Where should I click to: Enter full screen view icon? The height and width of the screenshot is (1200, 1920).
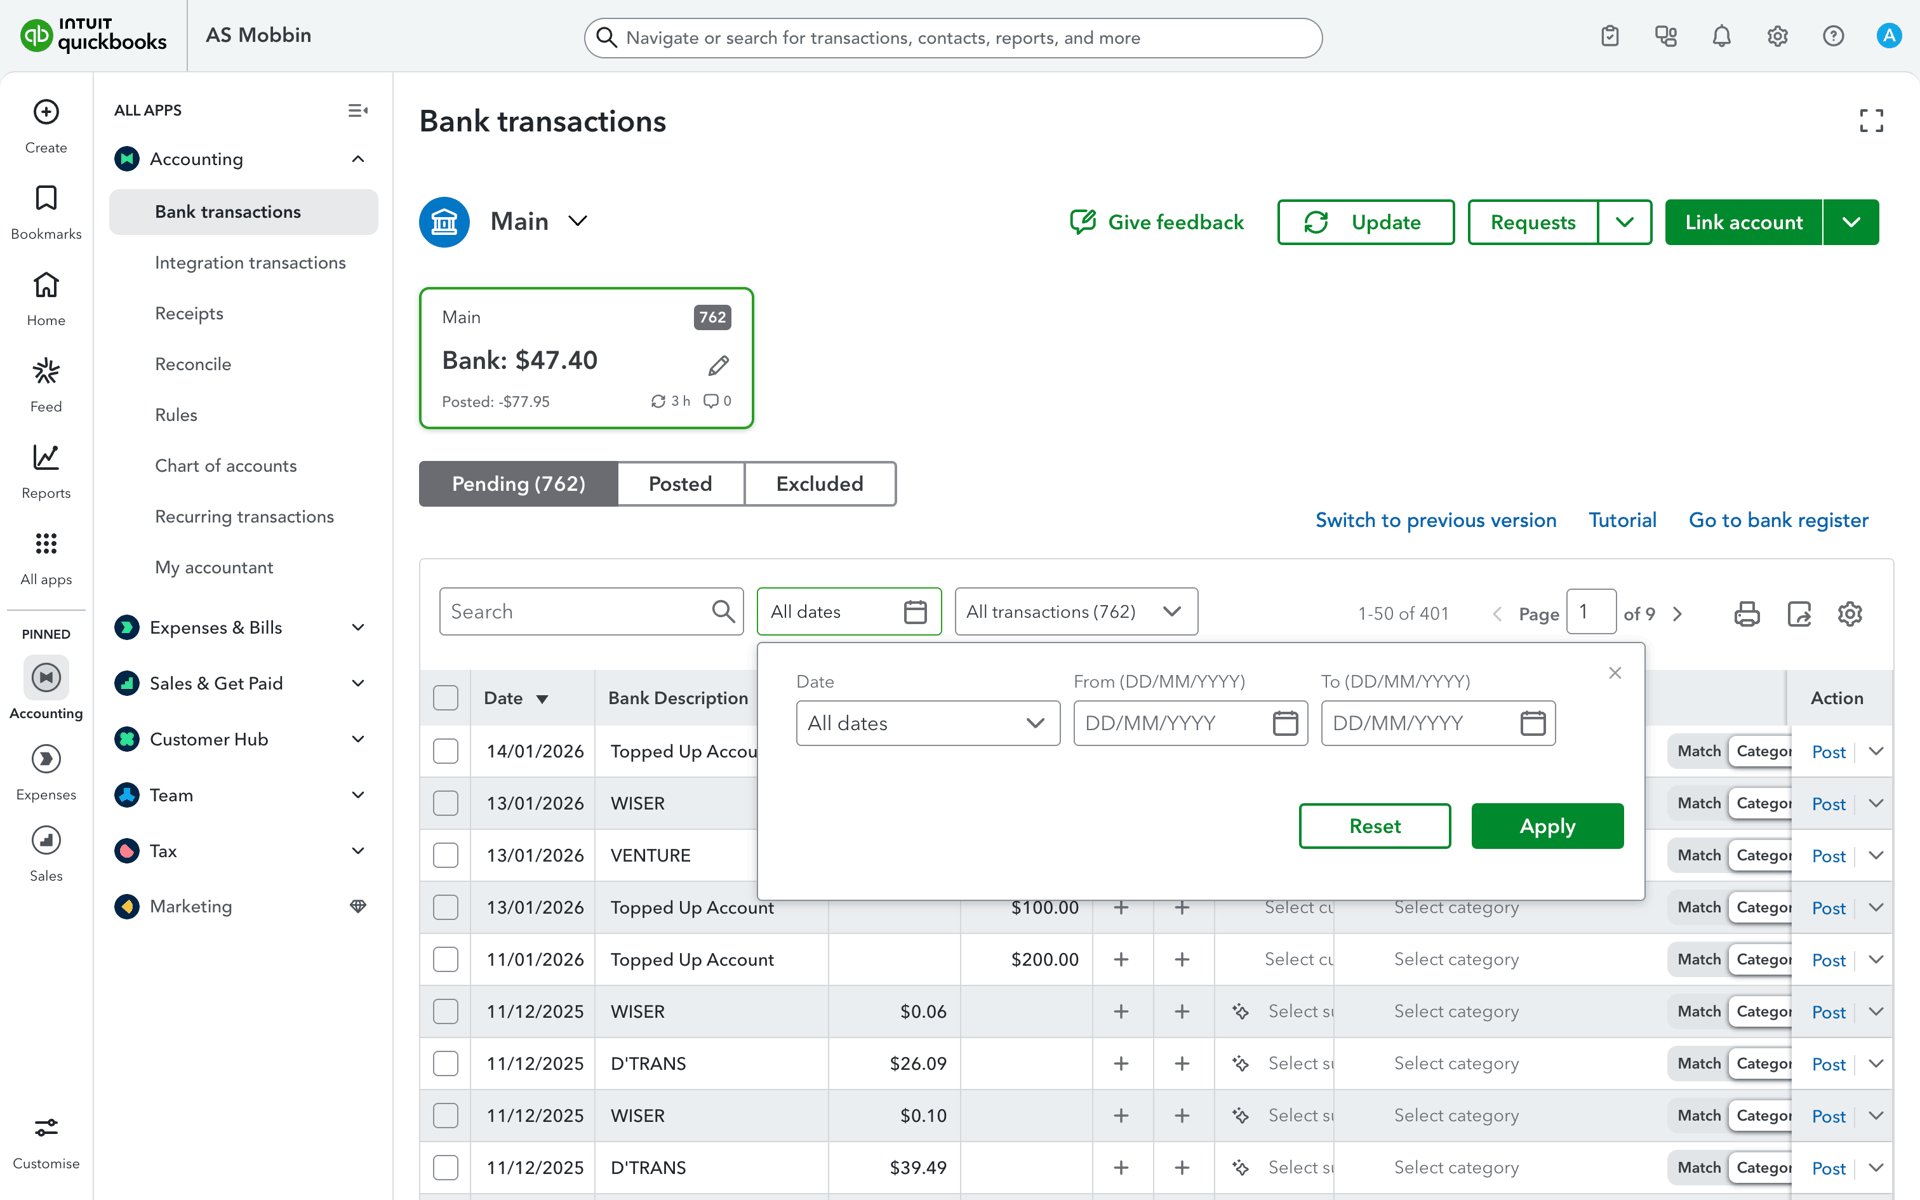[1871, 121]
